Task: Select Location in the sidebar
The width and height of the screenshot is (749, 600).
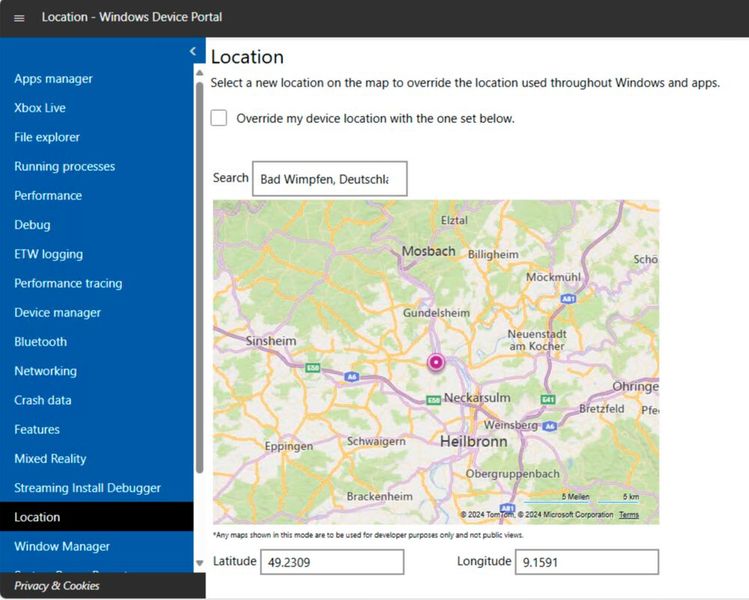Action: point(96,517)
